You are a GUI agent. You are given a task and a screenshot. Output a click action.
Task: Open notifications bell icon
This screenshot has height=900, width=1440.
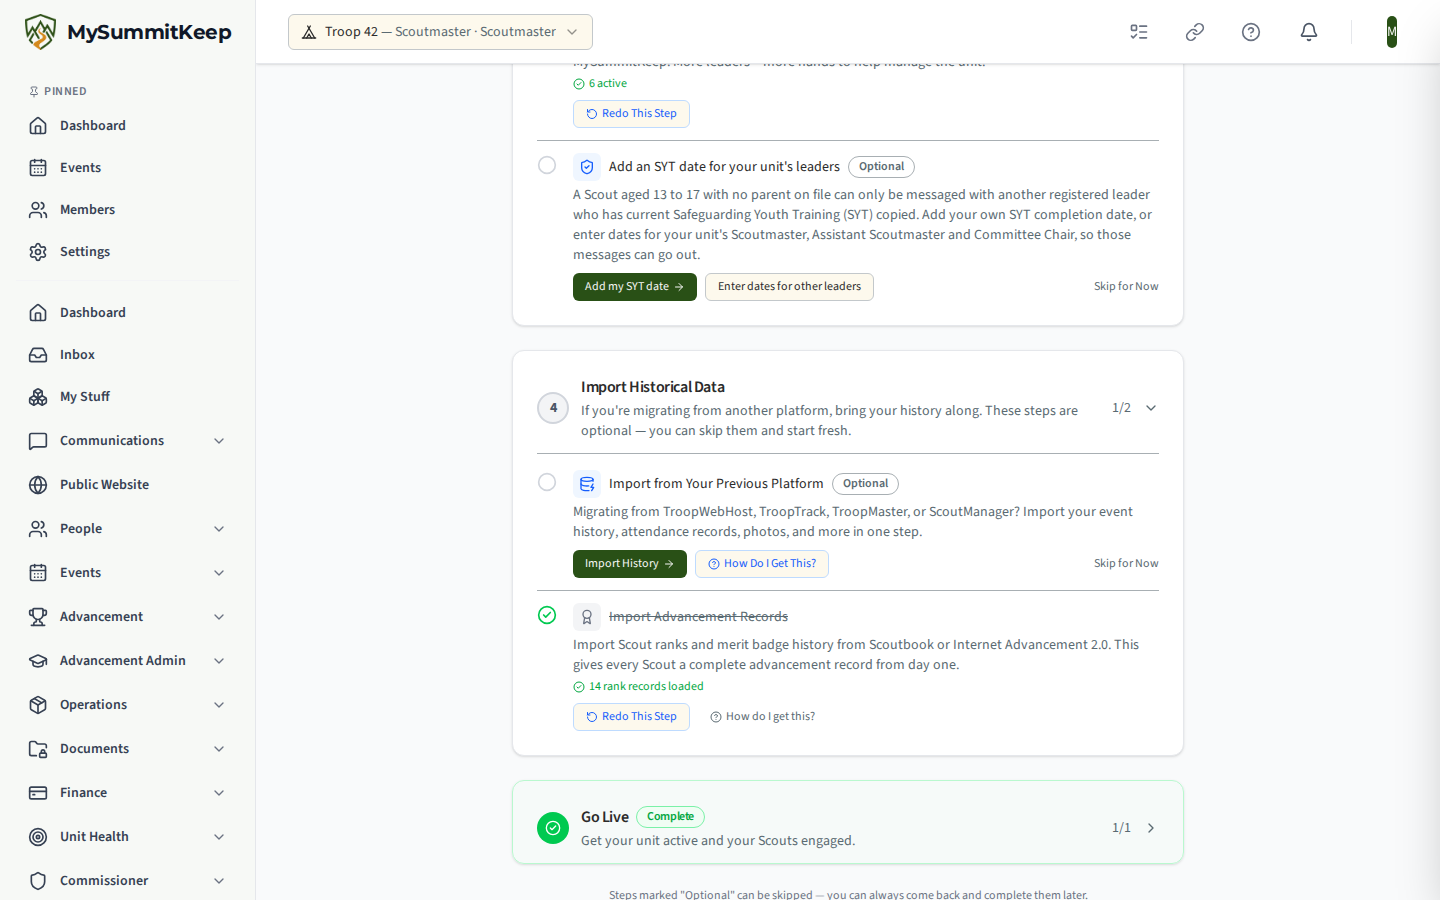click(x=1309, y=32)
